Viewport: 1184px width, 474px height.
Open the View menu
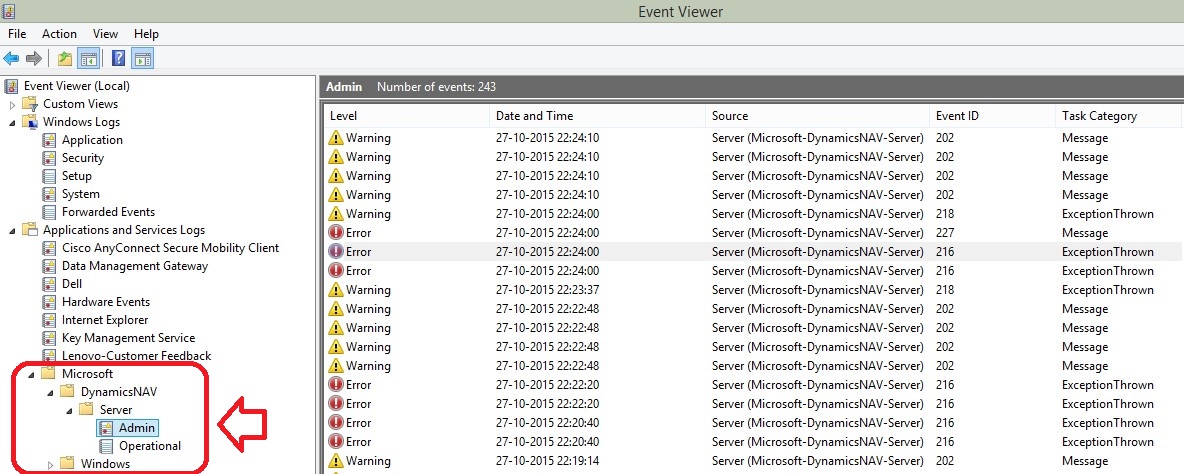(x=104, y=34)
